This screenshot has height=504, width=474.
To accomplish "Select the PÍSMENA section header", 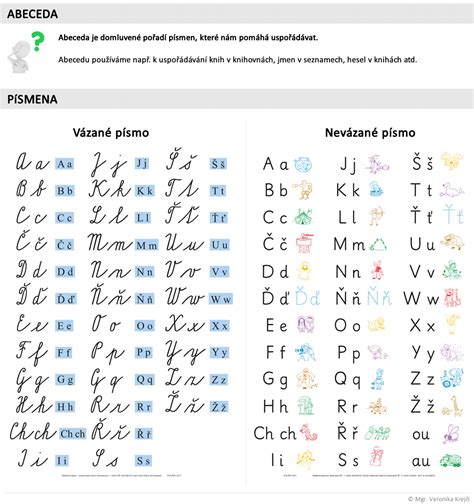I will point(32,99).
